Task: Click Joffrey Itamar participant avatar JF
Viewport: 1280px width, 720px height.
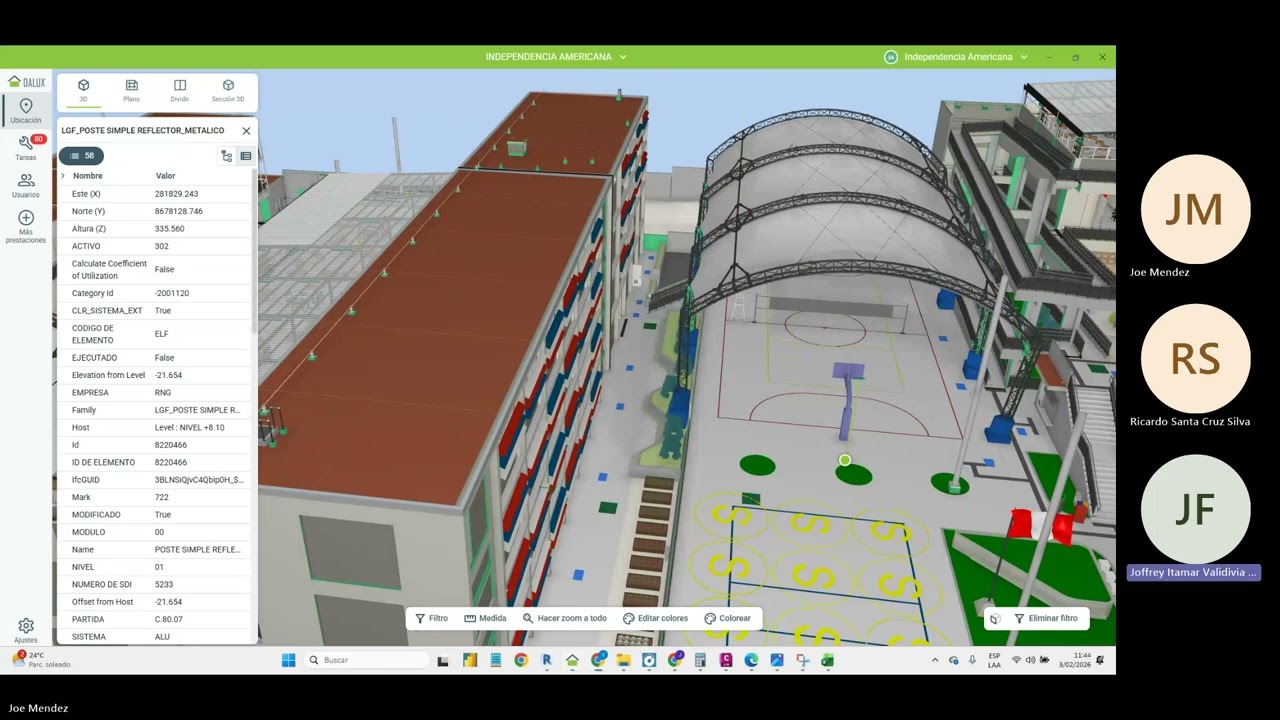Action: tap(1195, 509)
